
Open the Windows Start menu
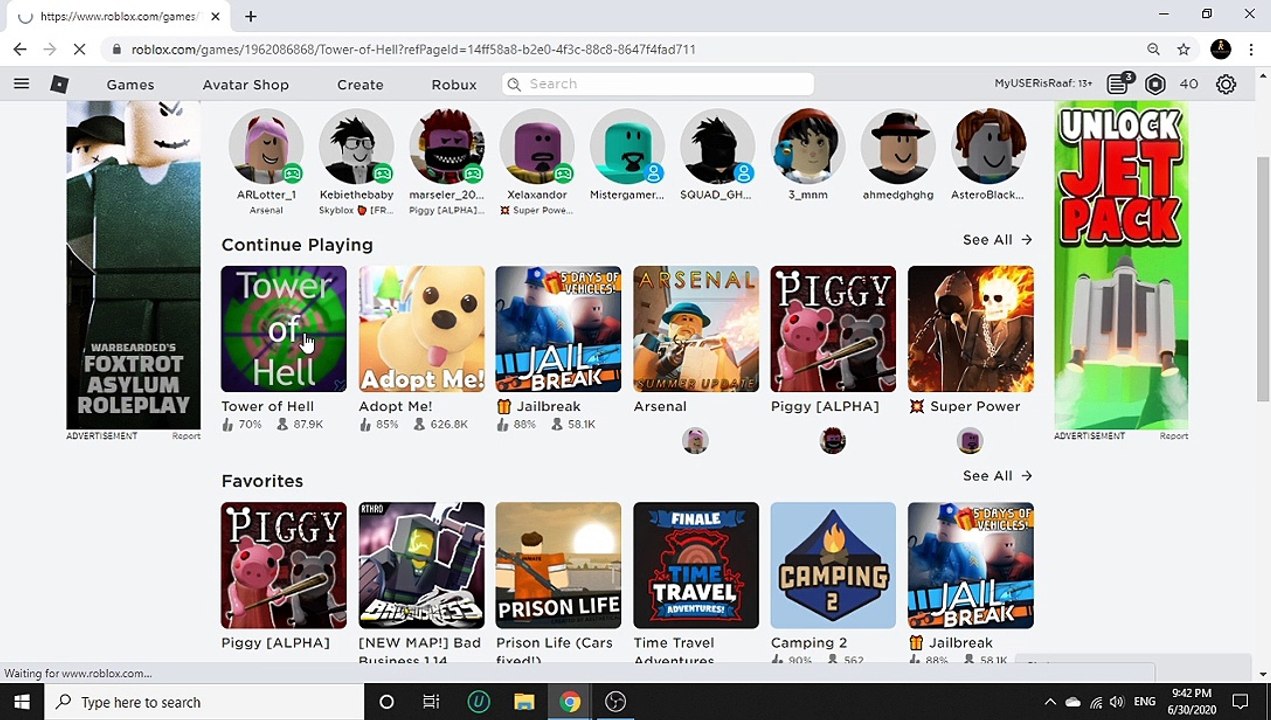pos(22,702)
